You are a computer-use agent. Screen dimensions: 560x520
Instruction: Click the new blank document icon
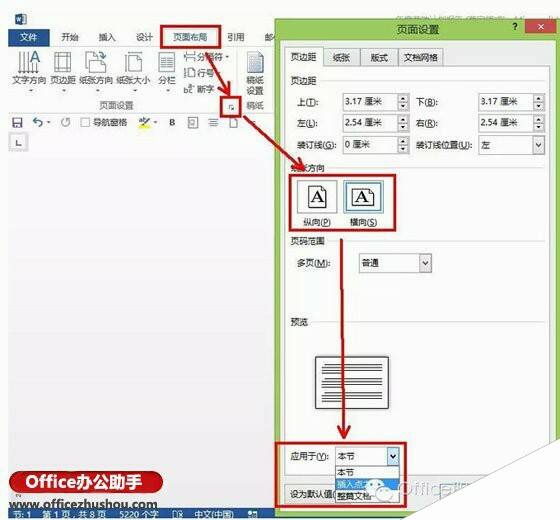(233, 123)
